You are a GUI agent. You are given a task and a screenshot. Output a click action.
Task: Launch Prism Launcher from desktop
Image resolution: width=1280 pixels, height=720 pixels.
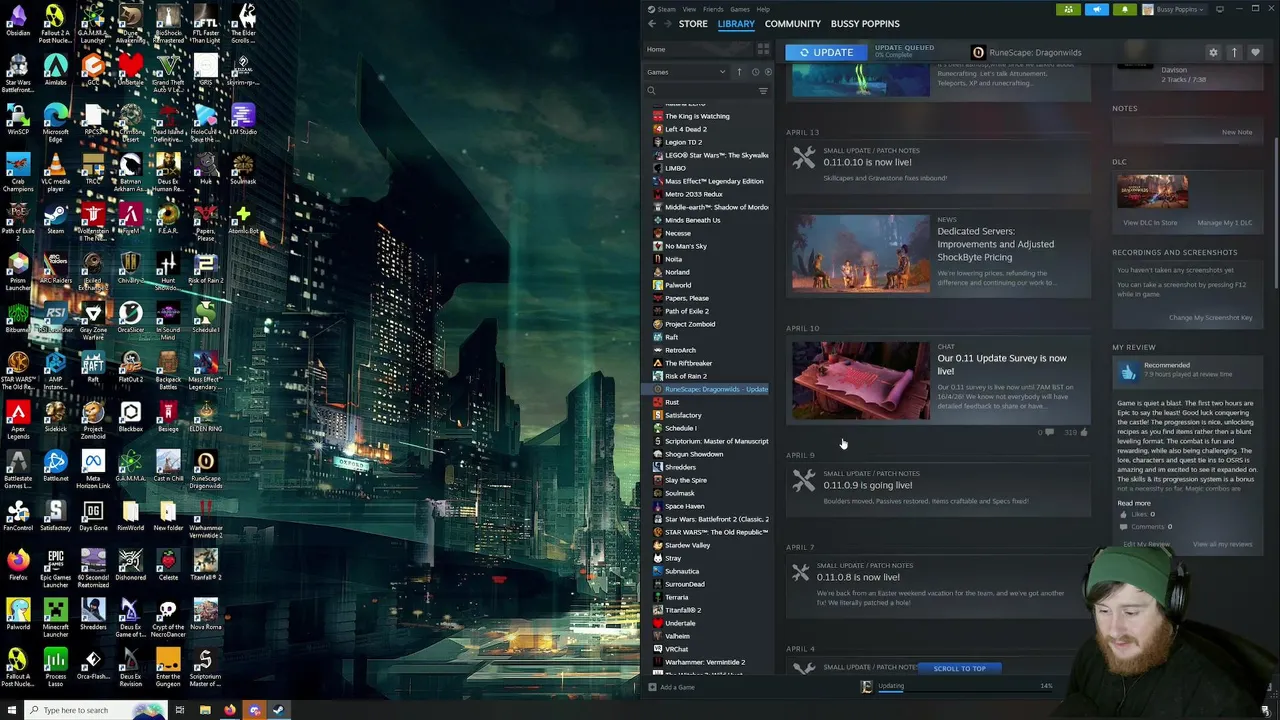(x=18, y=271)
